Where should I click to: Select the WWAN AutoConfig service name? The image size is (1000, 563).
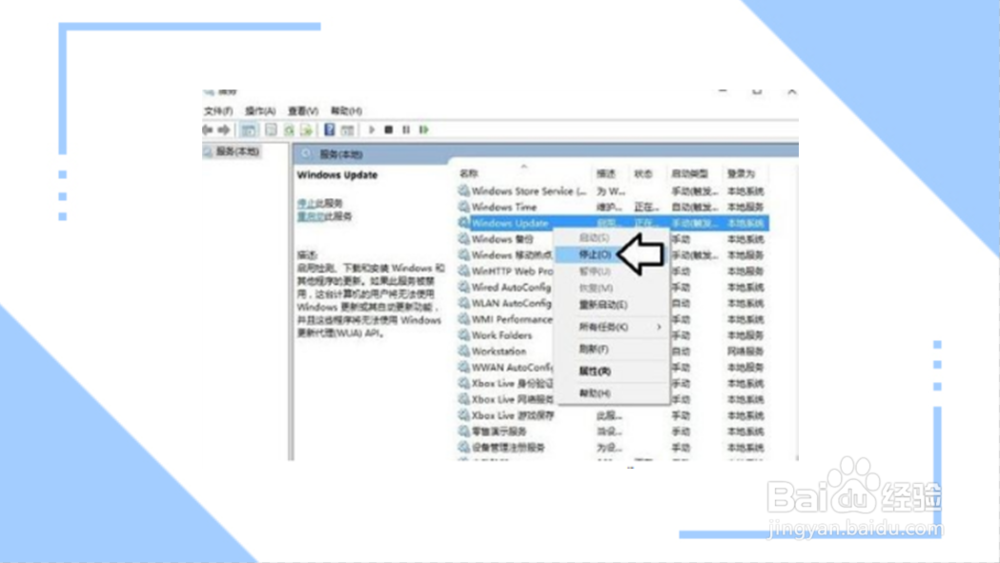[512, 367]
